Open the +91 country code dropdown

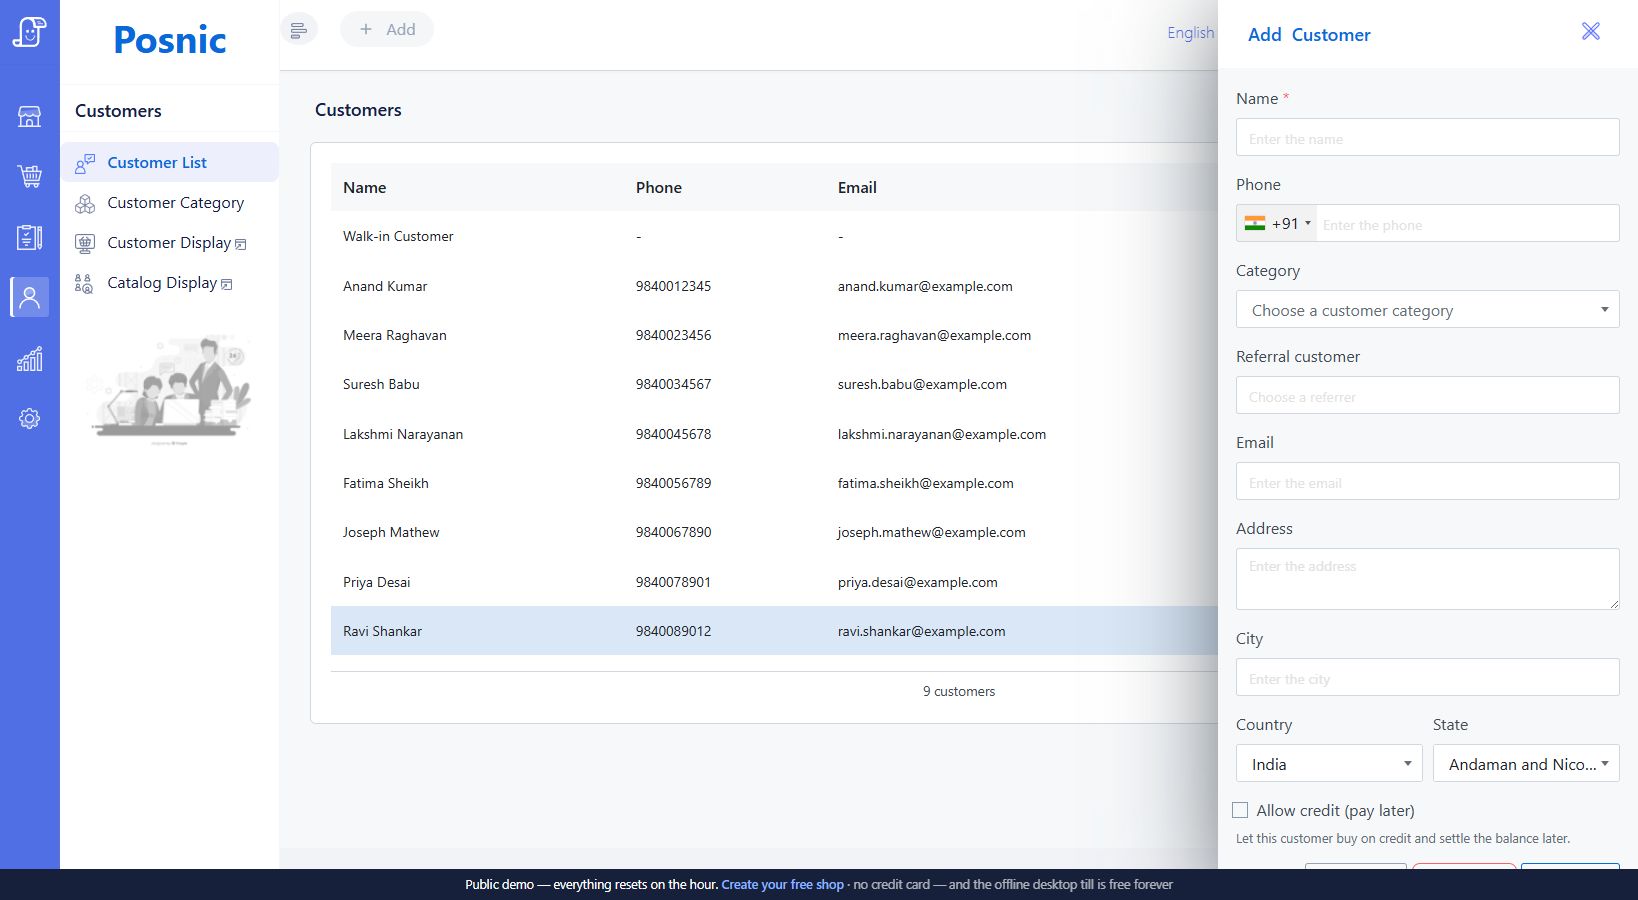(x=1277, y=224)
